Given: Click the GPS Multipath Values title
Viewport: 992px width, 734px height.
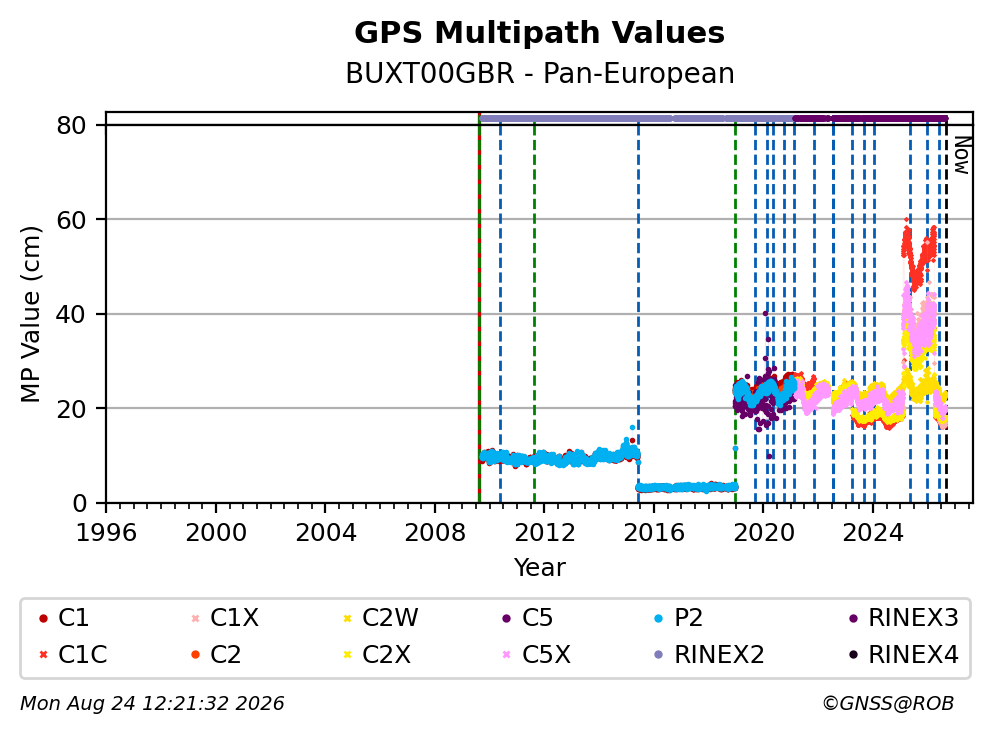Looking at the screenshot, I should pos(539,33).
